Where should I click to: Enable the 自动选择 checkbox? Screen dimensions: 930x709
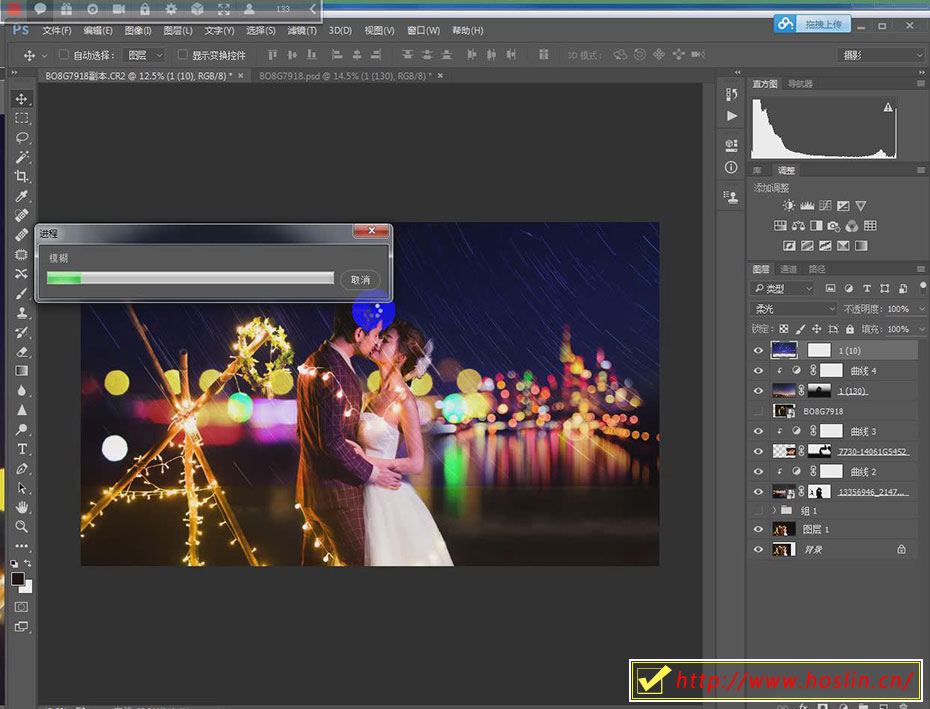[63, 55]
